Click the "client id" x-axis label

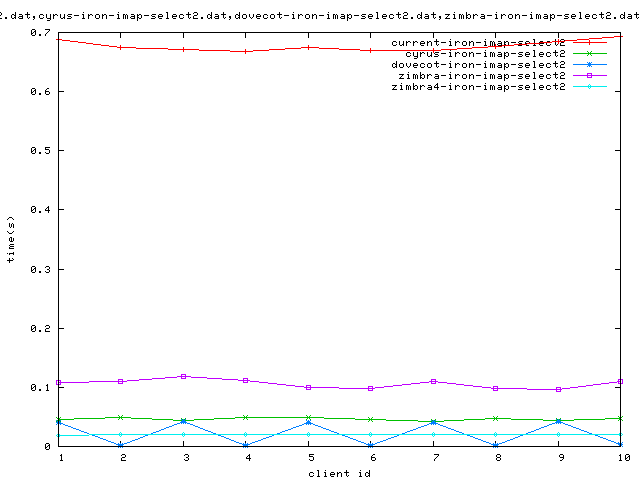tap(338, 472)
